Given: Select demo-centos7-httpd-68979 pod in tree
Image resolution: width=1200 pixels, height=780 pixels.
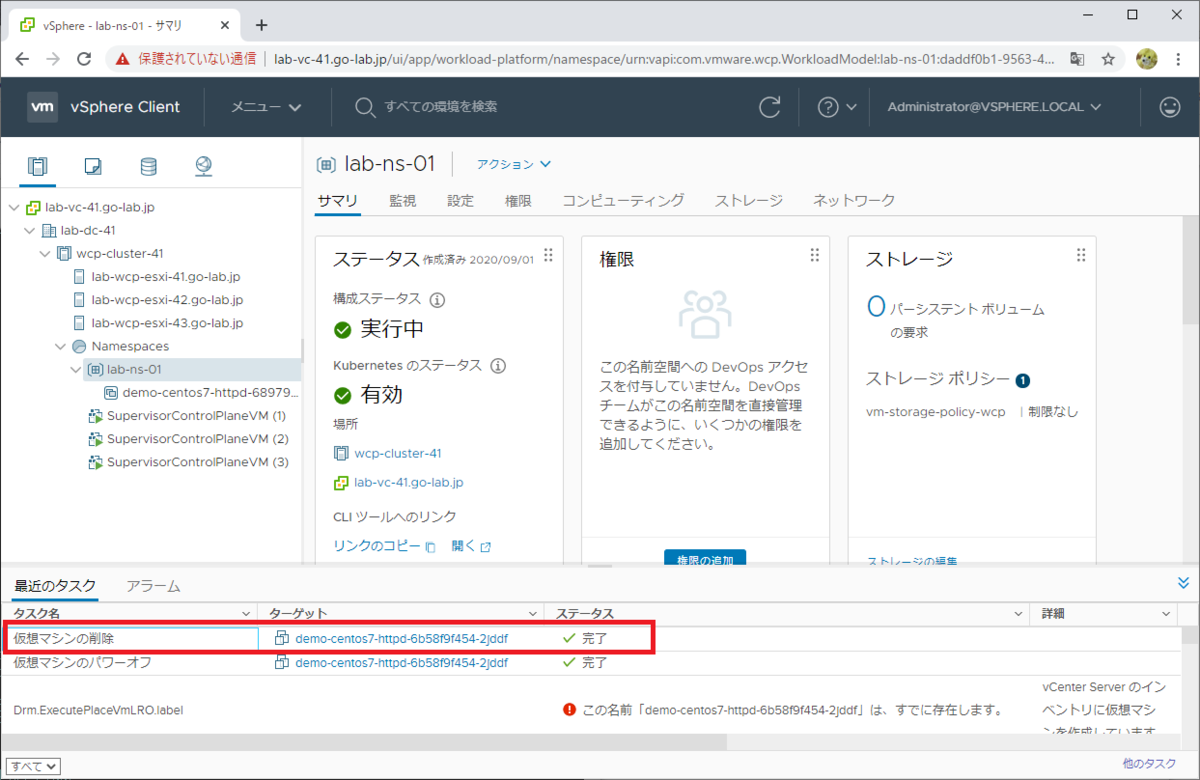Looking at the screenshot, I should (x=211, y=392).
